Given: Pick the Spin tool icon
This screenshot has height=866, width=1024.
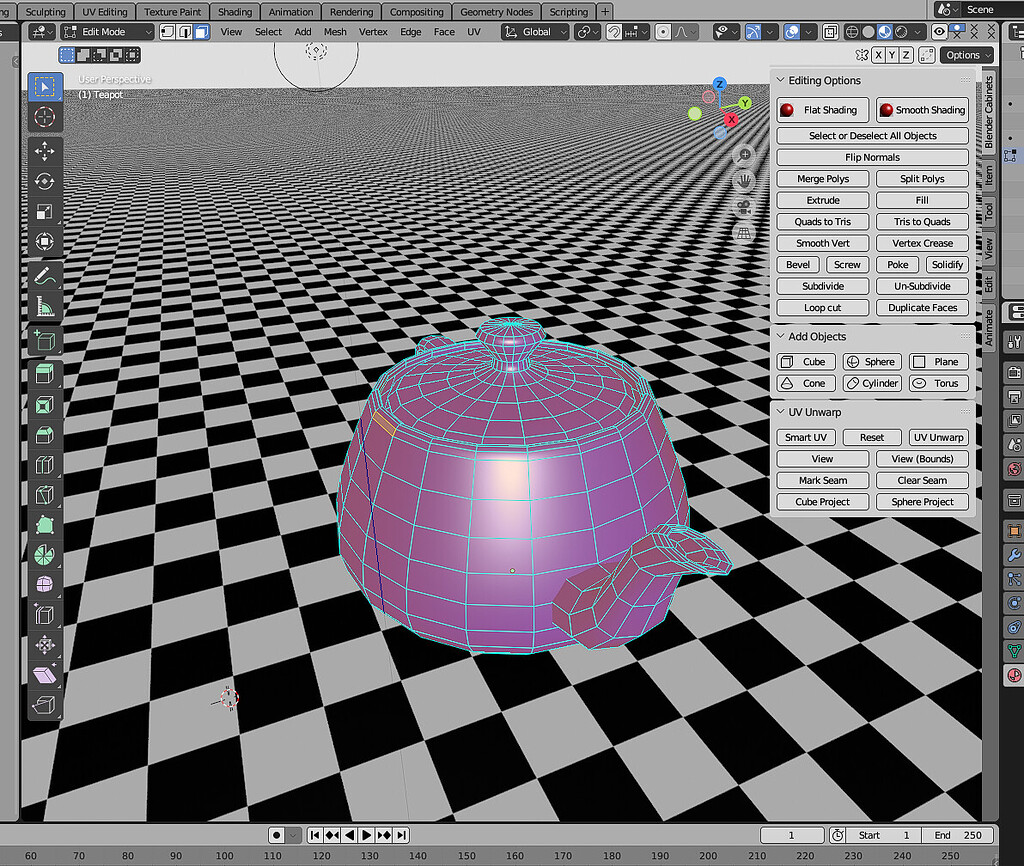Looking at the screenshot, I should pyautogui.click(x=44, y=555).
